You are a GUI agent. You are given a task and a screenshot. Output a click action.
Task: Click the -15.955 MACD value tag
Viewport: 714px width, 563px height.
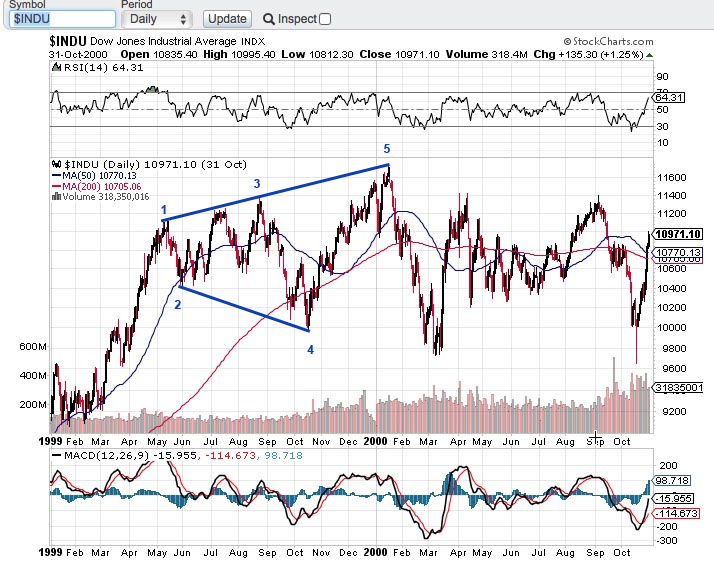pyautogui.click(x=673, y=499)
